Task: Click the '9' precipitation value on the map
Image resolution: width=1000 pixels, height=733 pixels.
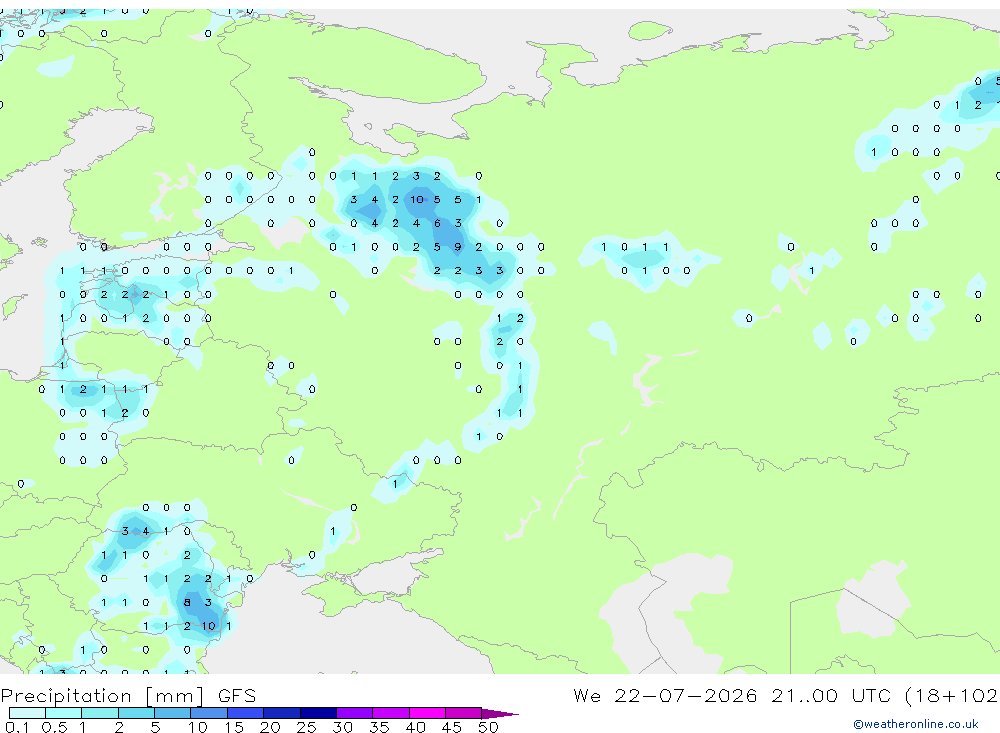Action: 457,247
